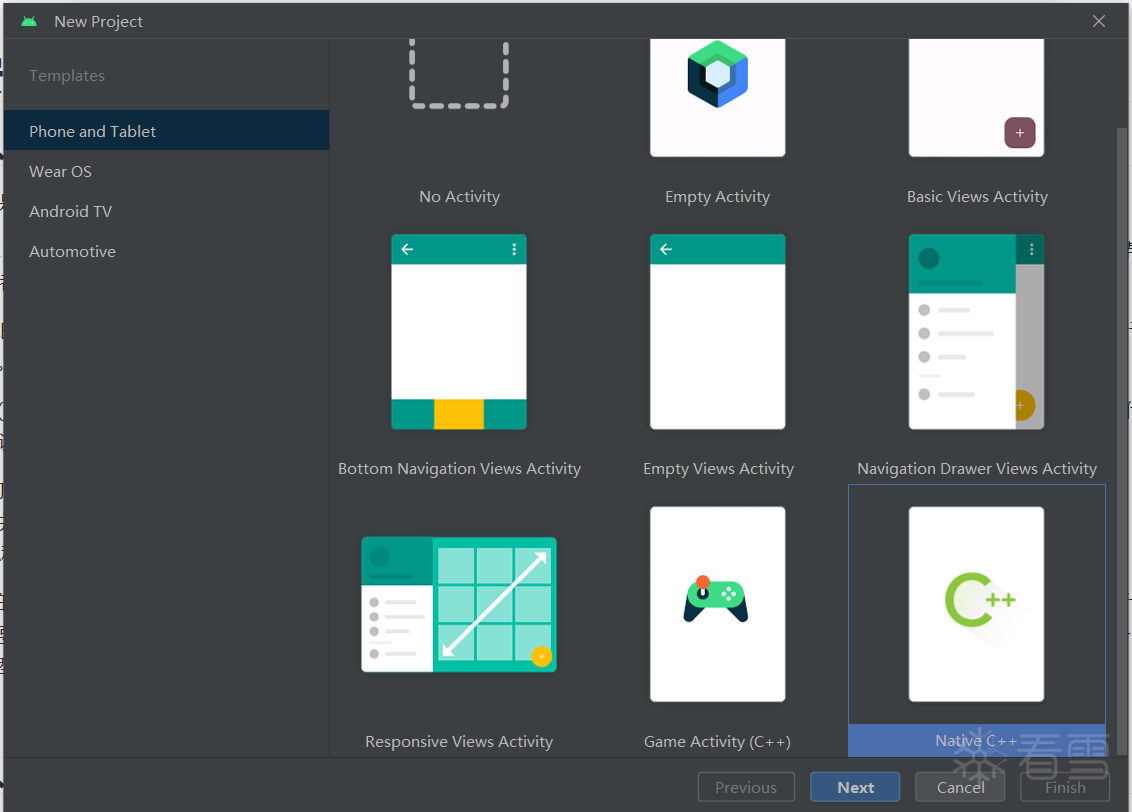Click 'Navigation Drawer Views Activity' label

coord(977,469)
